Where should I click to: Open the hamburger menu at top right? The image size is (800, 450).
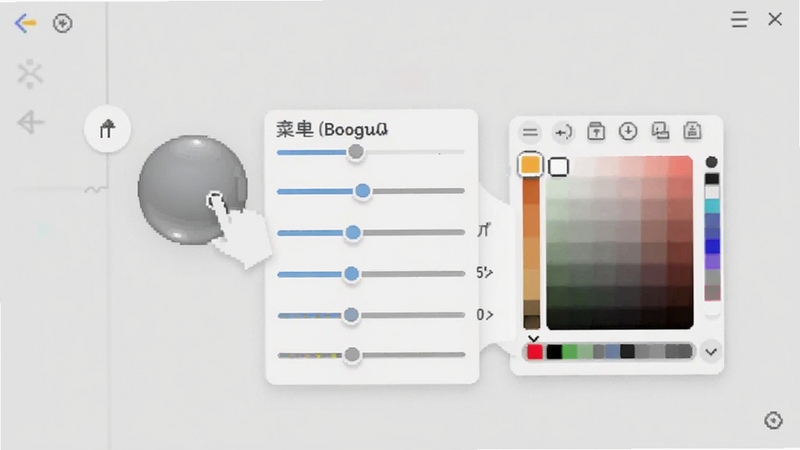[739, 20]
